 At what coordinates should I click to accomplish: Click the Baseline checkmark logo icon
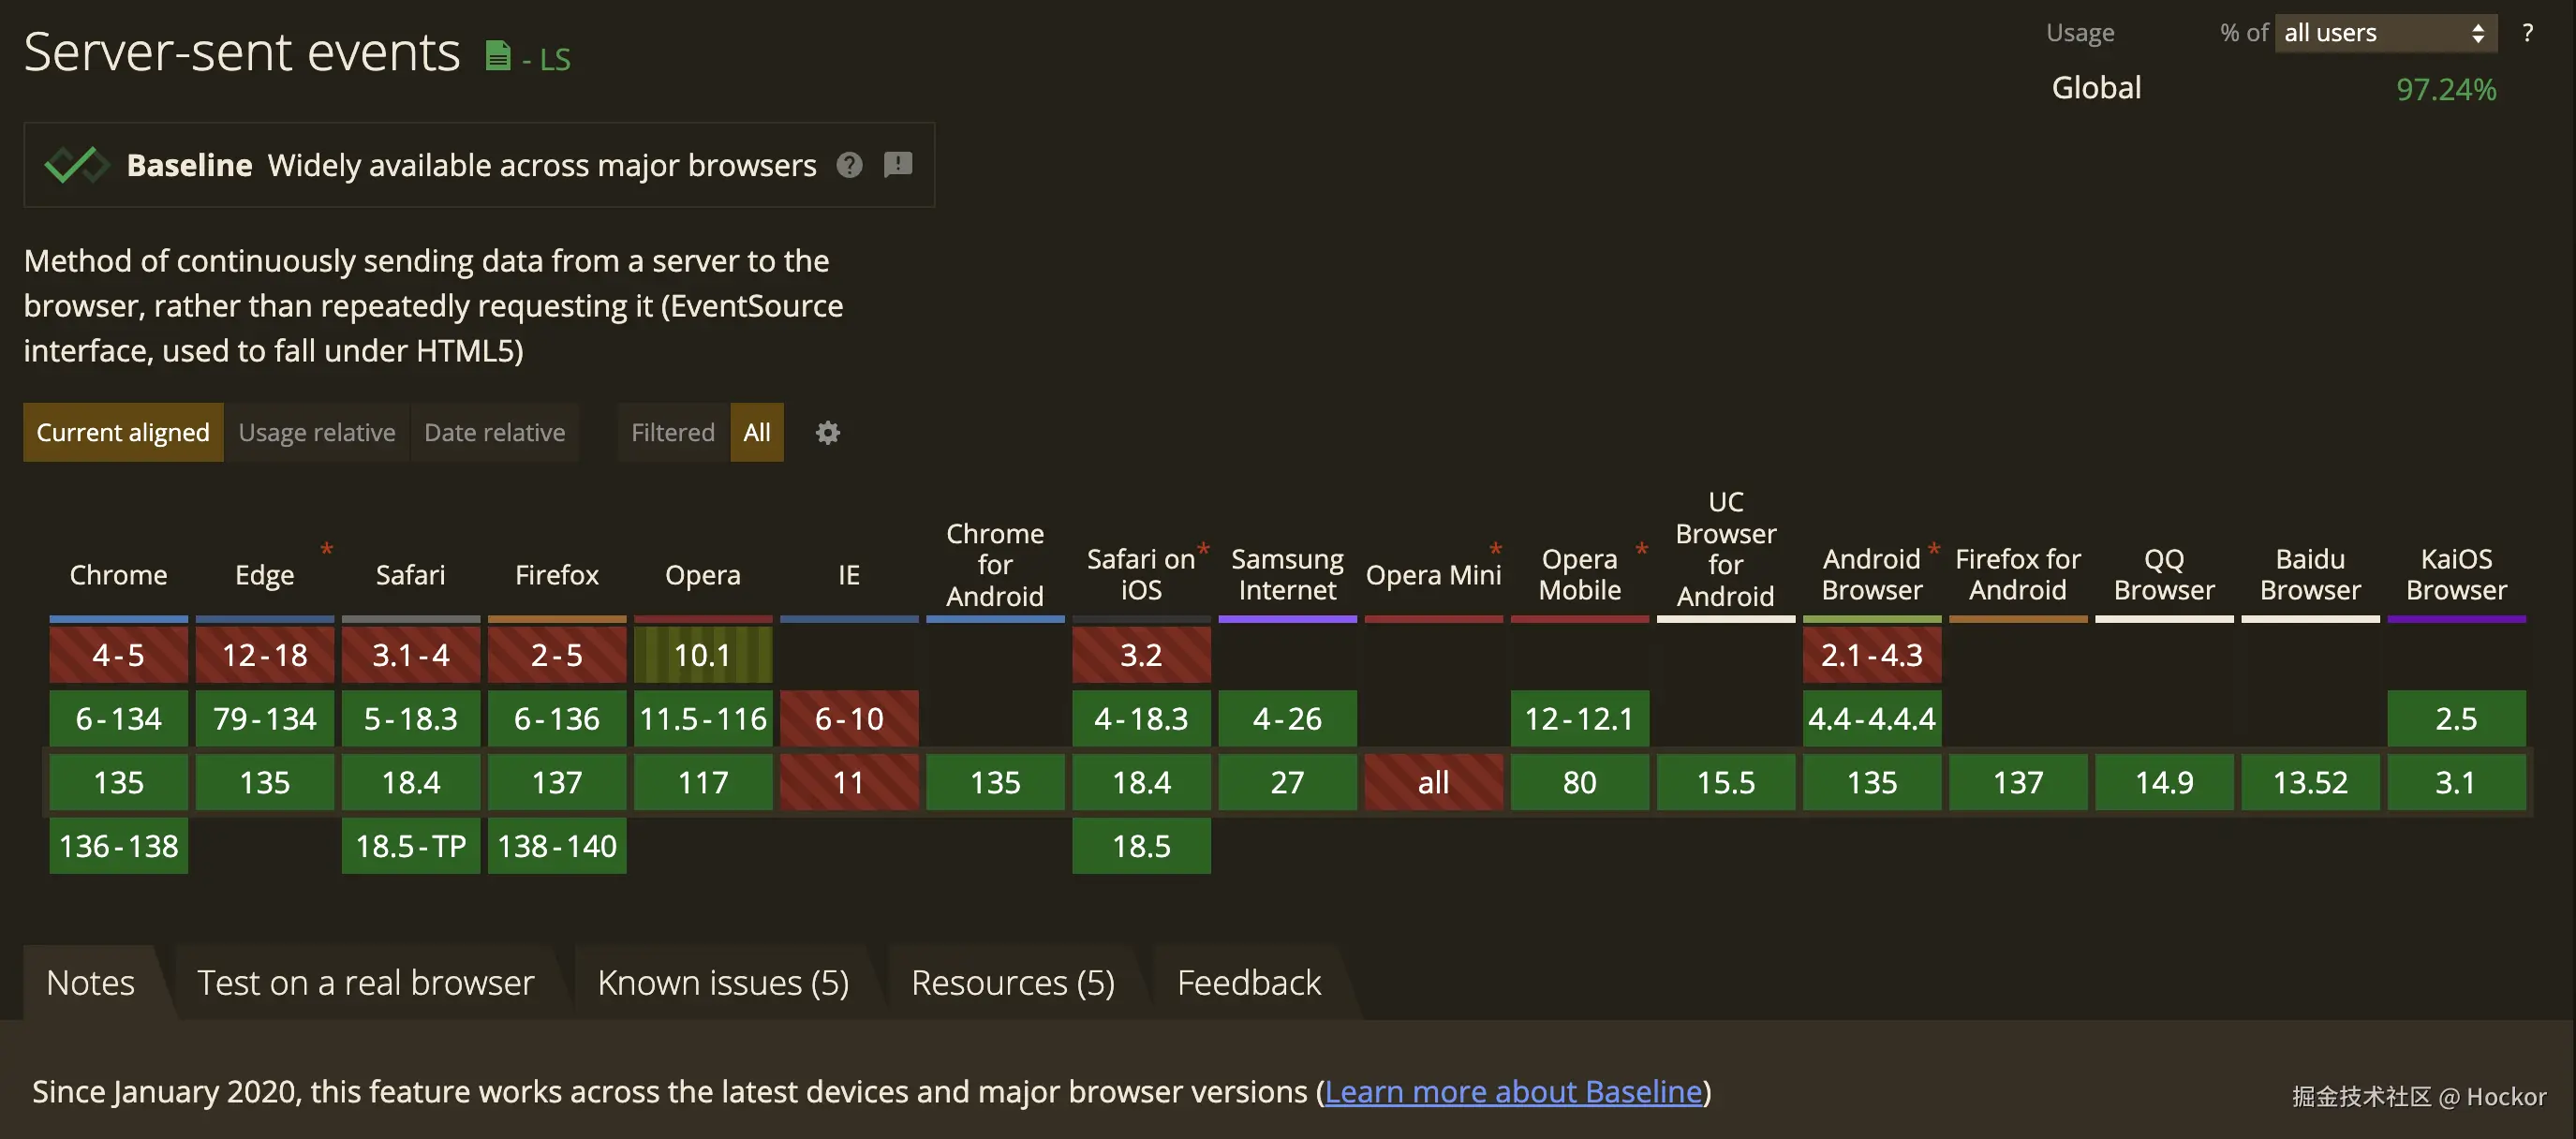75,165
